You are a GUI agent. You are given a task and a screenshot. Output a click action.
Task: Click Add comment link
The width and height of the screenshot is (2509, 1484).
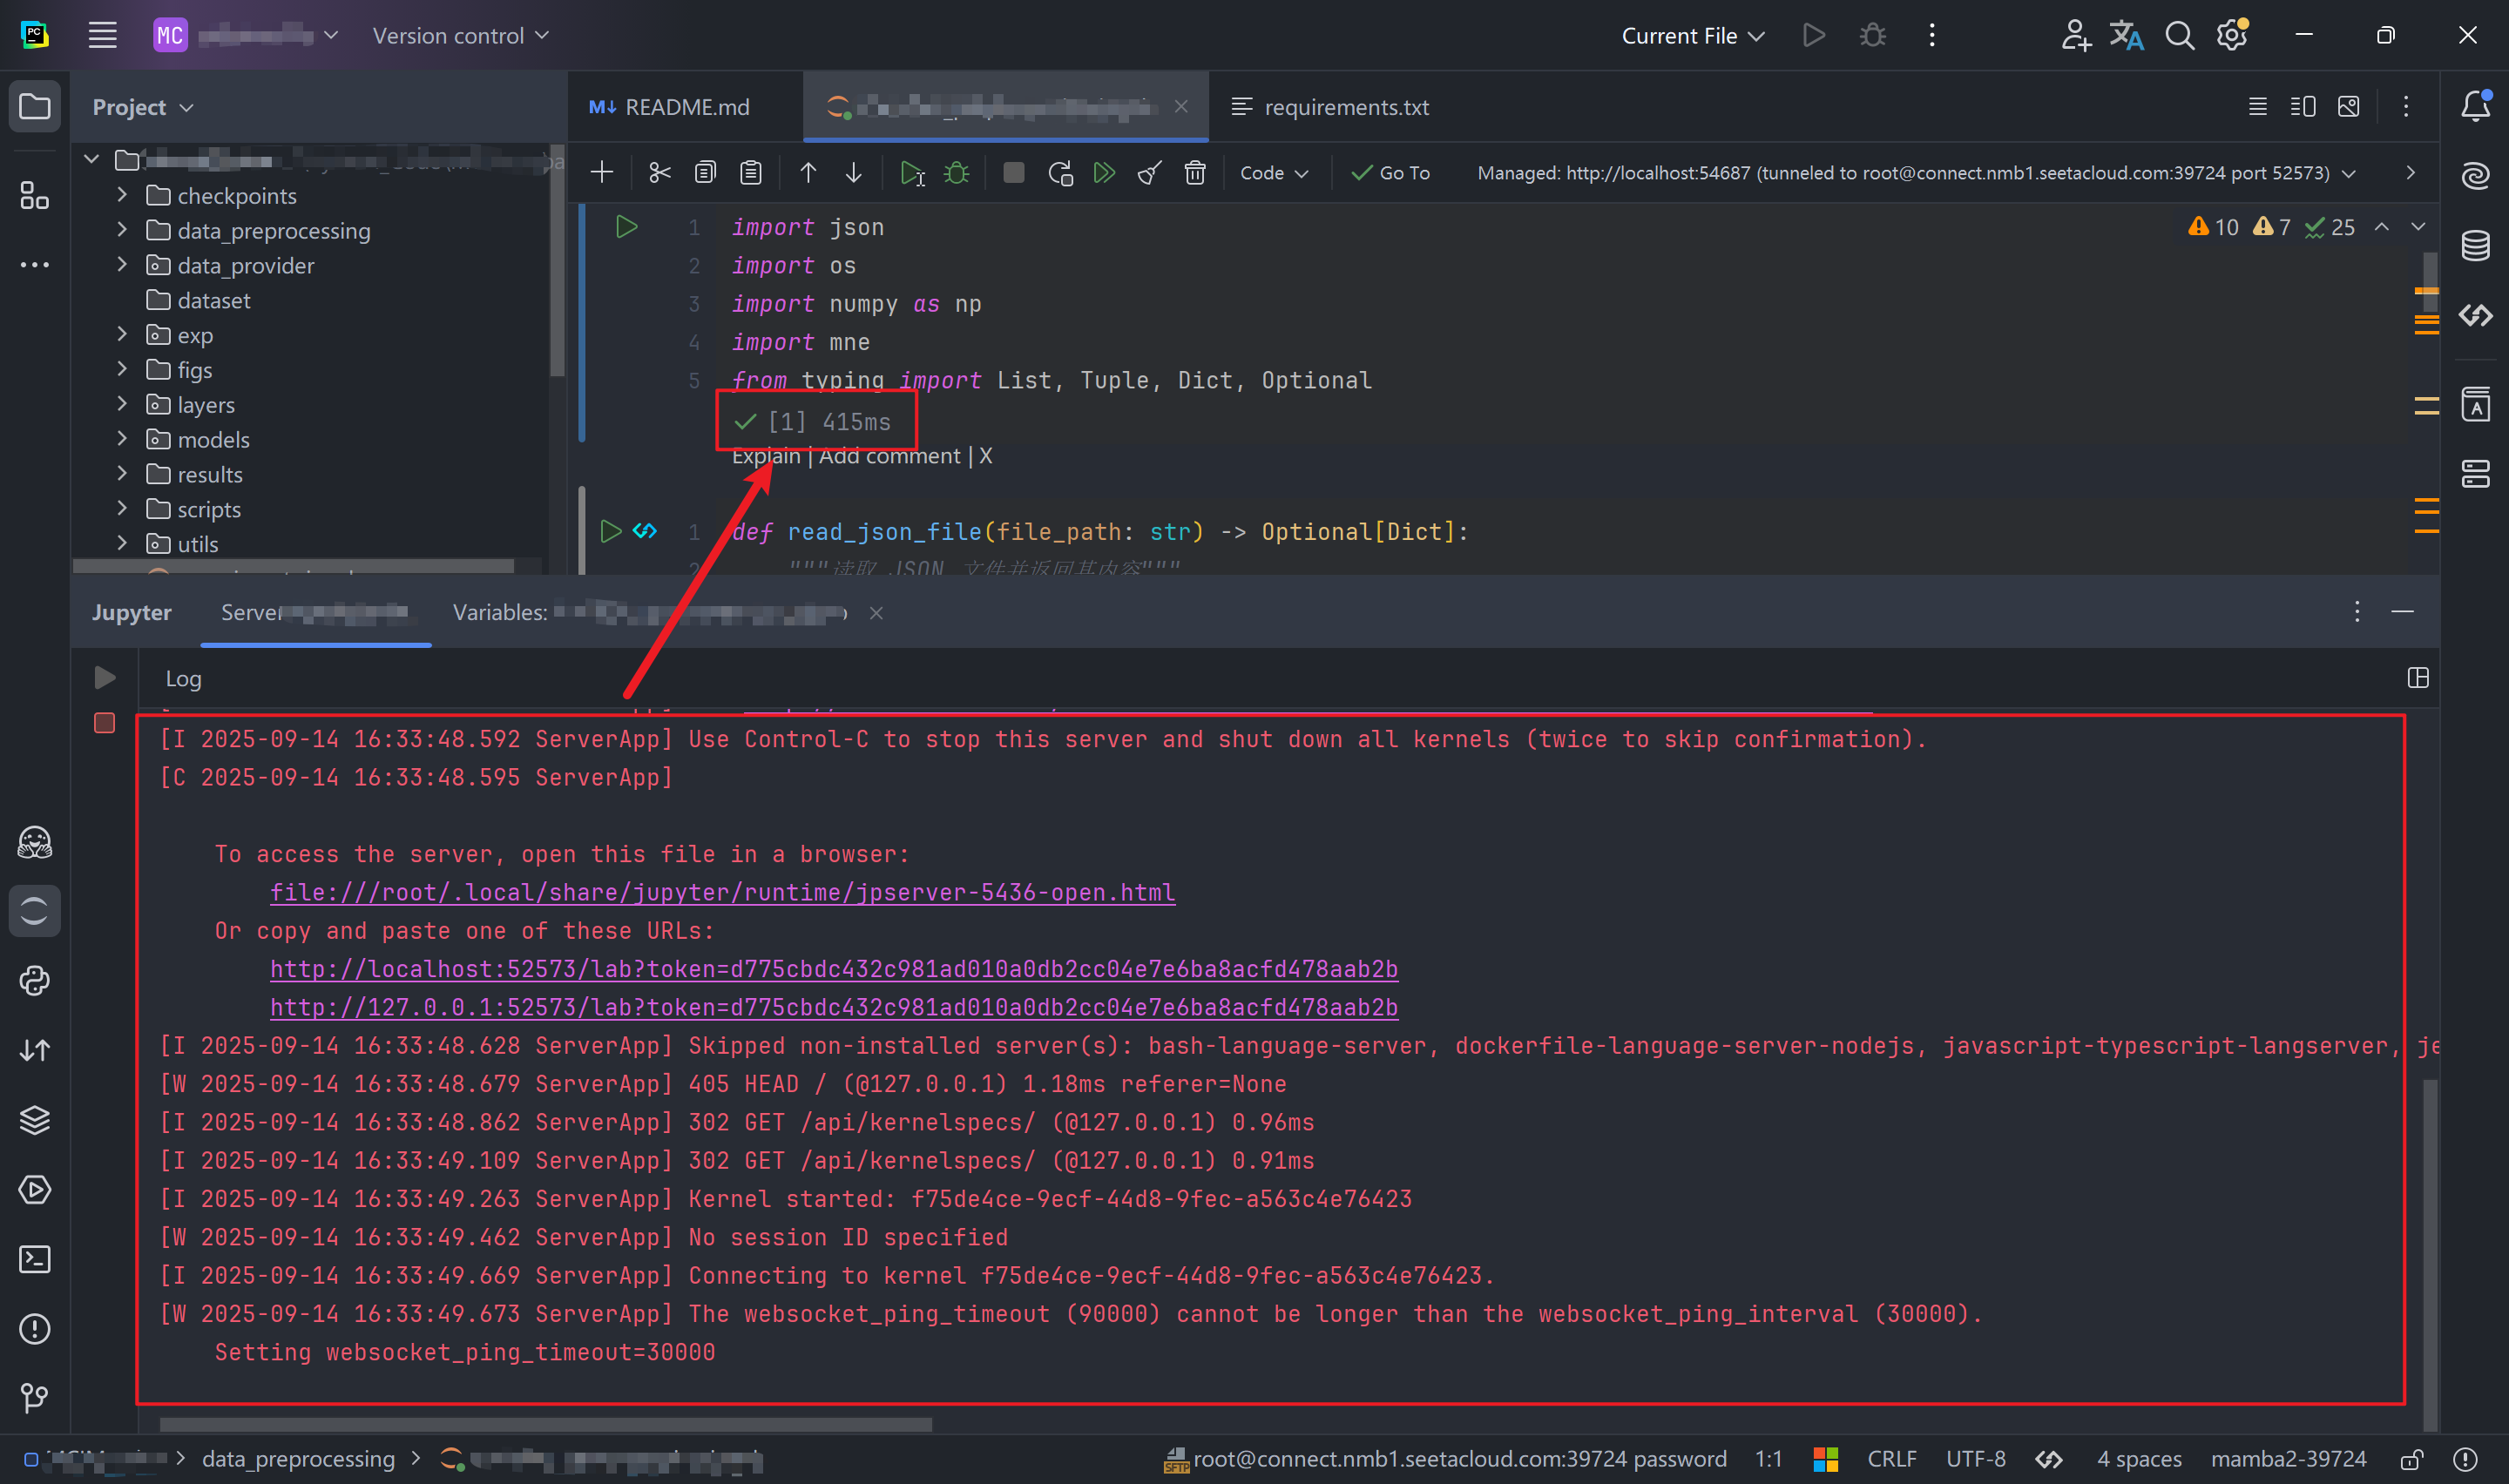point(890,456)
